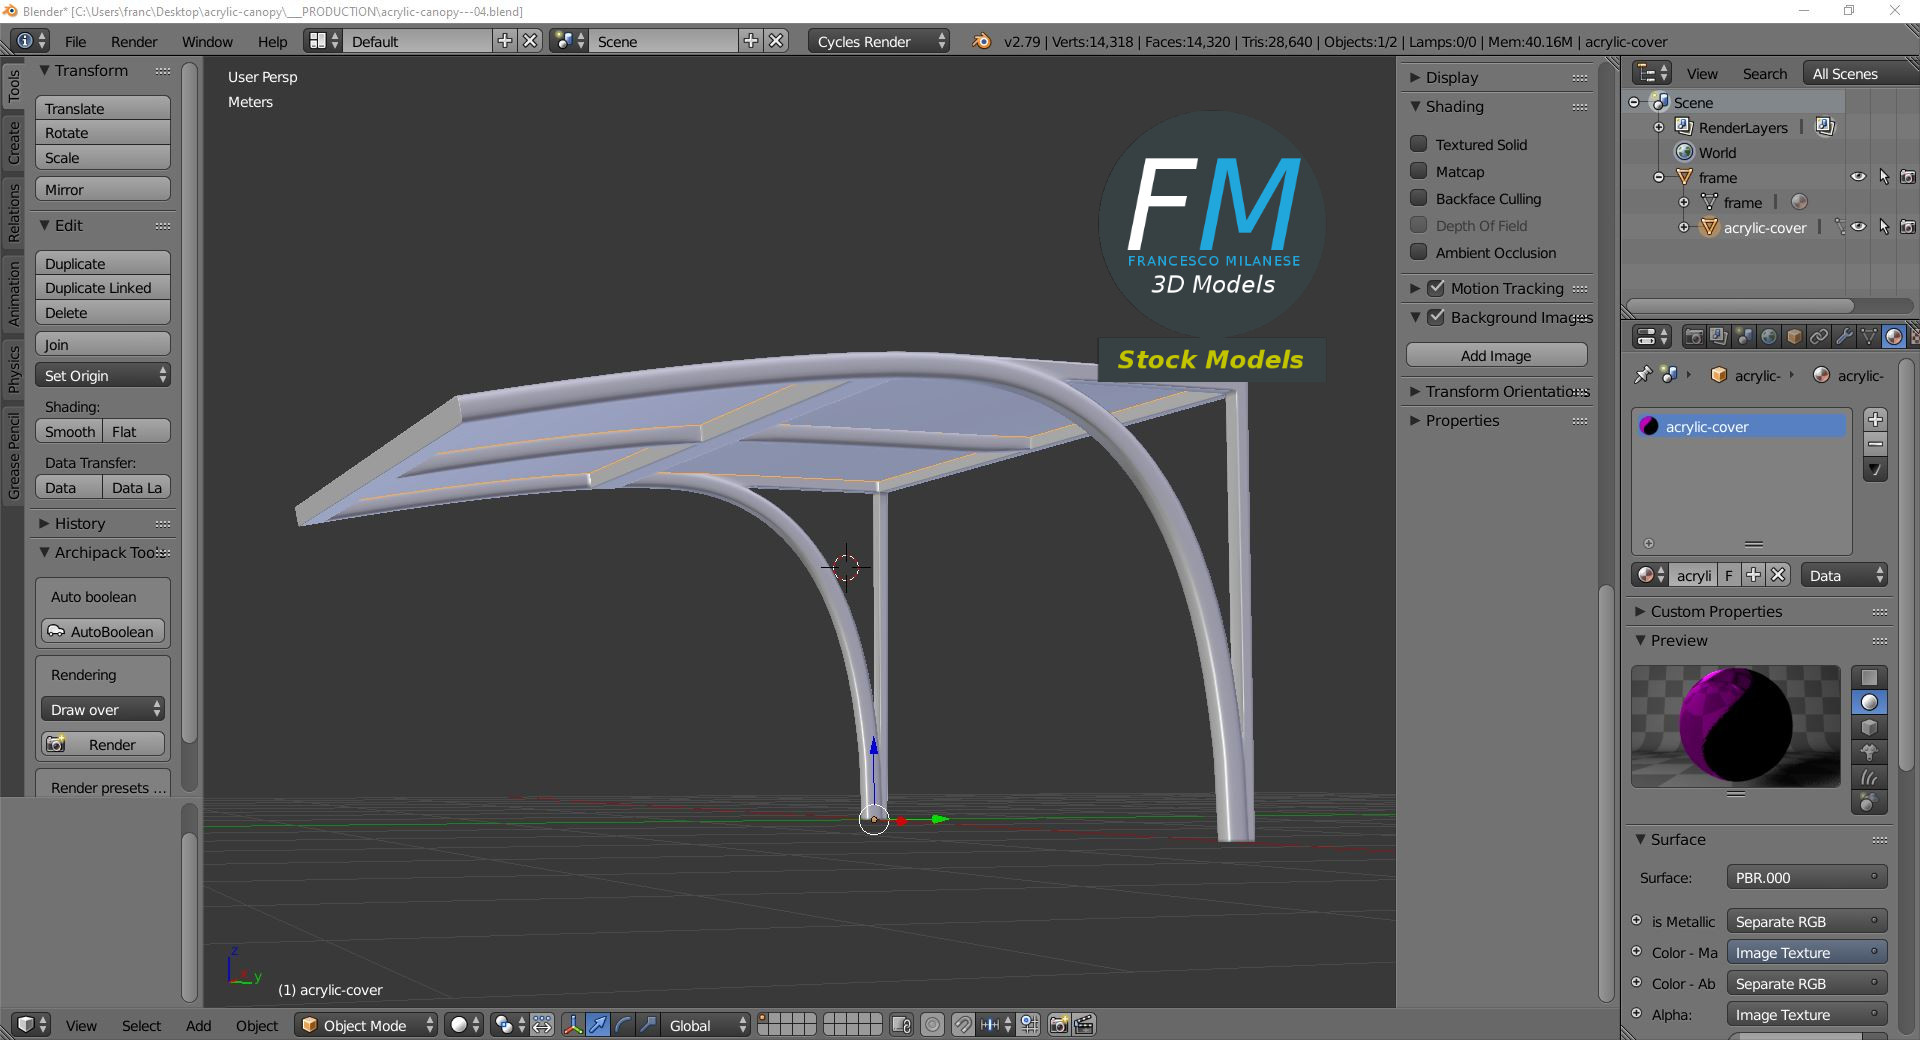
Task: Select the Modifiers wrench icon
Action: pyautogui.click(x=1843, y=336)
